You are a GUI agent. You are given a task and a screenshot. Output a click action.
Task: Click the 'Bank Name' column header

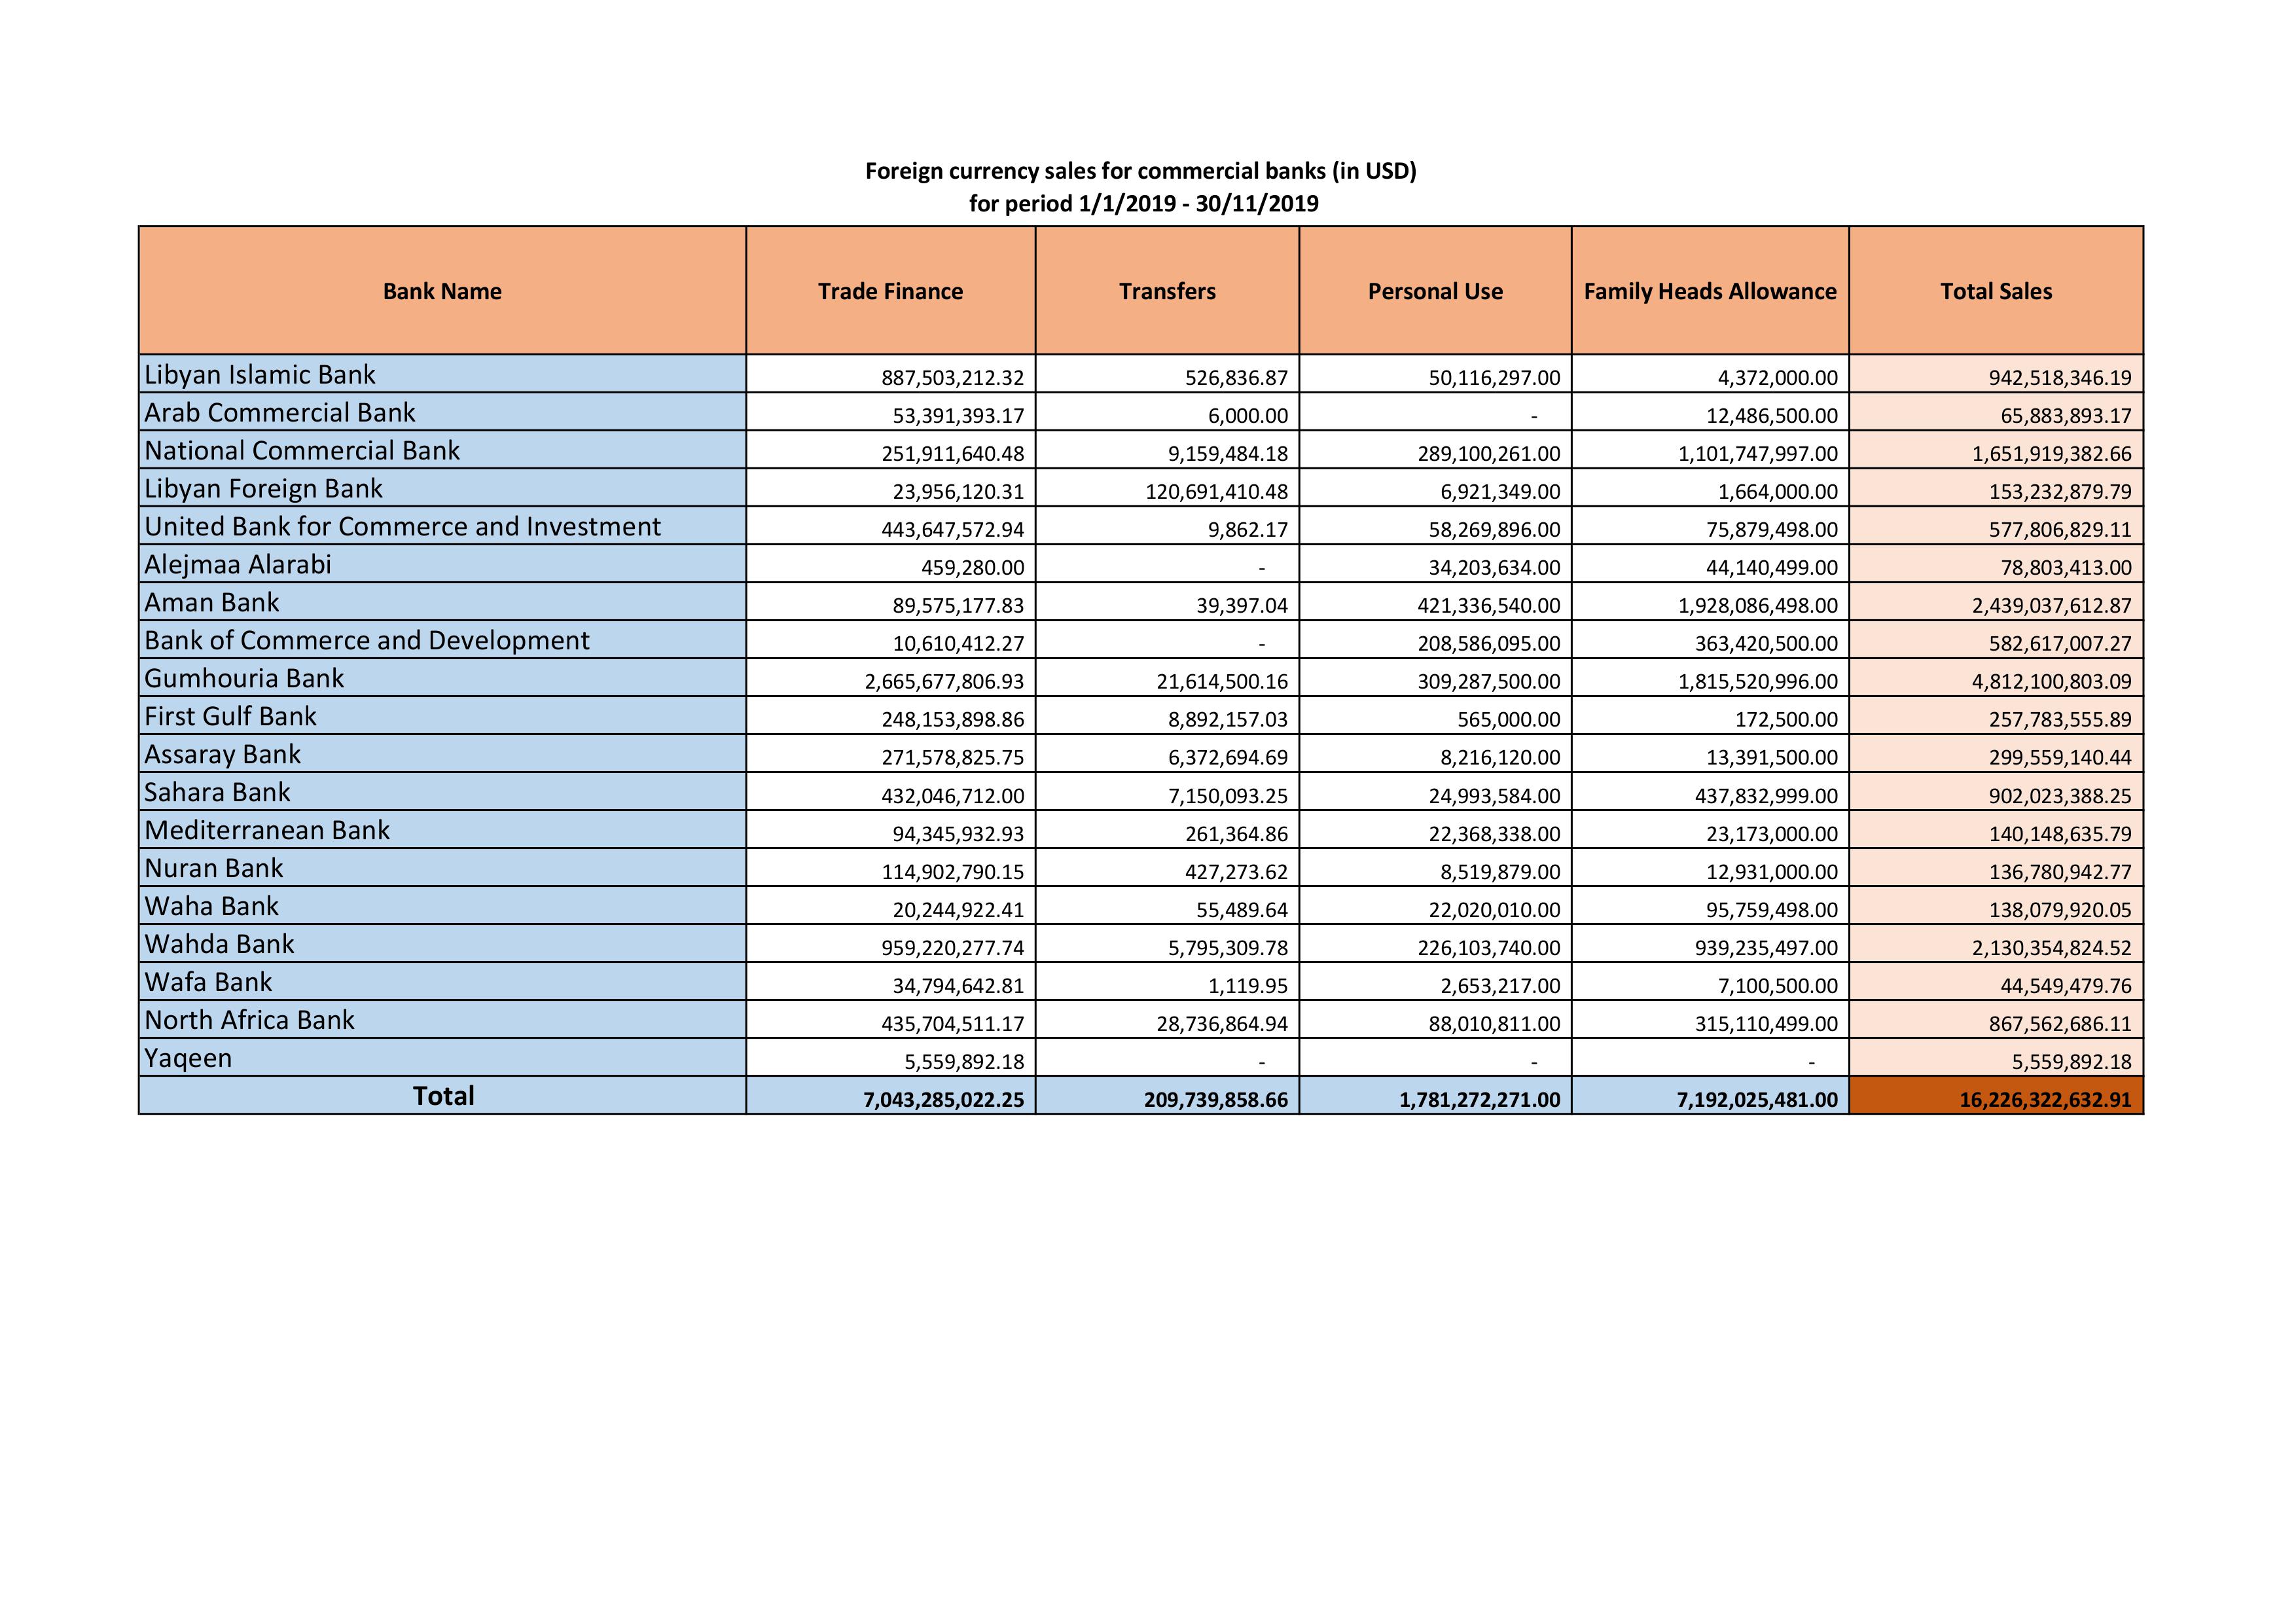[x=442, y=291]
